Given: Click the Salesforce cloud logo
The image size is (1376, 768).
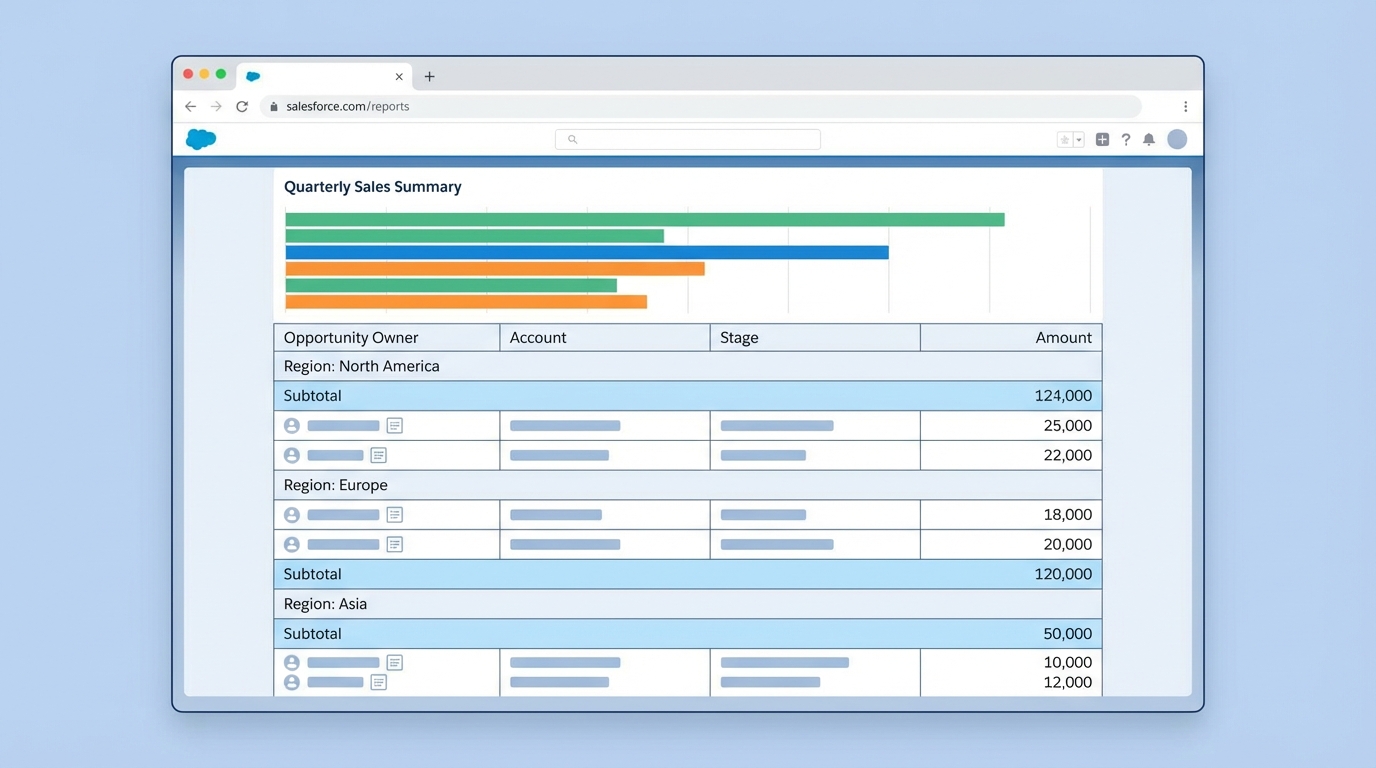Looking at the screenshot, I should [x=200, y=139].
